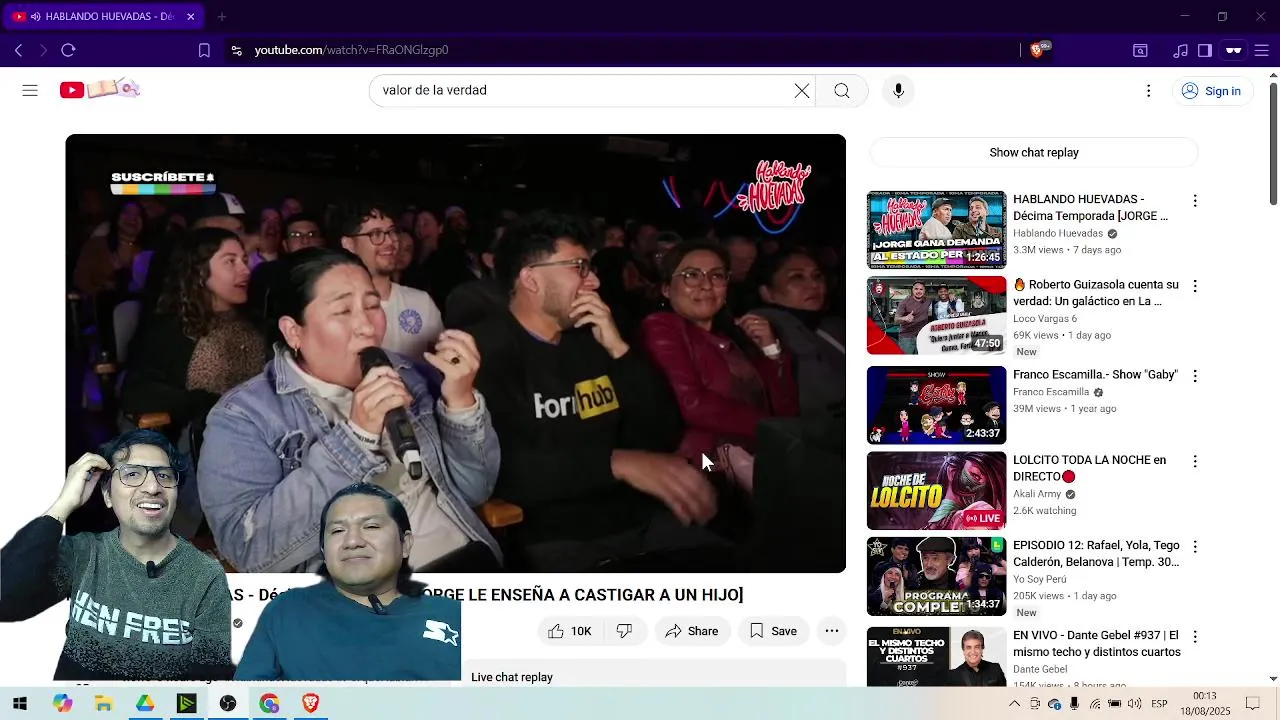Open Brave private sunglasses button
Image resolution: width=1280 pixels, height=720 pixels.
tap(1234, 50)
